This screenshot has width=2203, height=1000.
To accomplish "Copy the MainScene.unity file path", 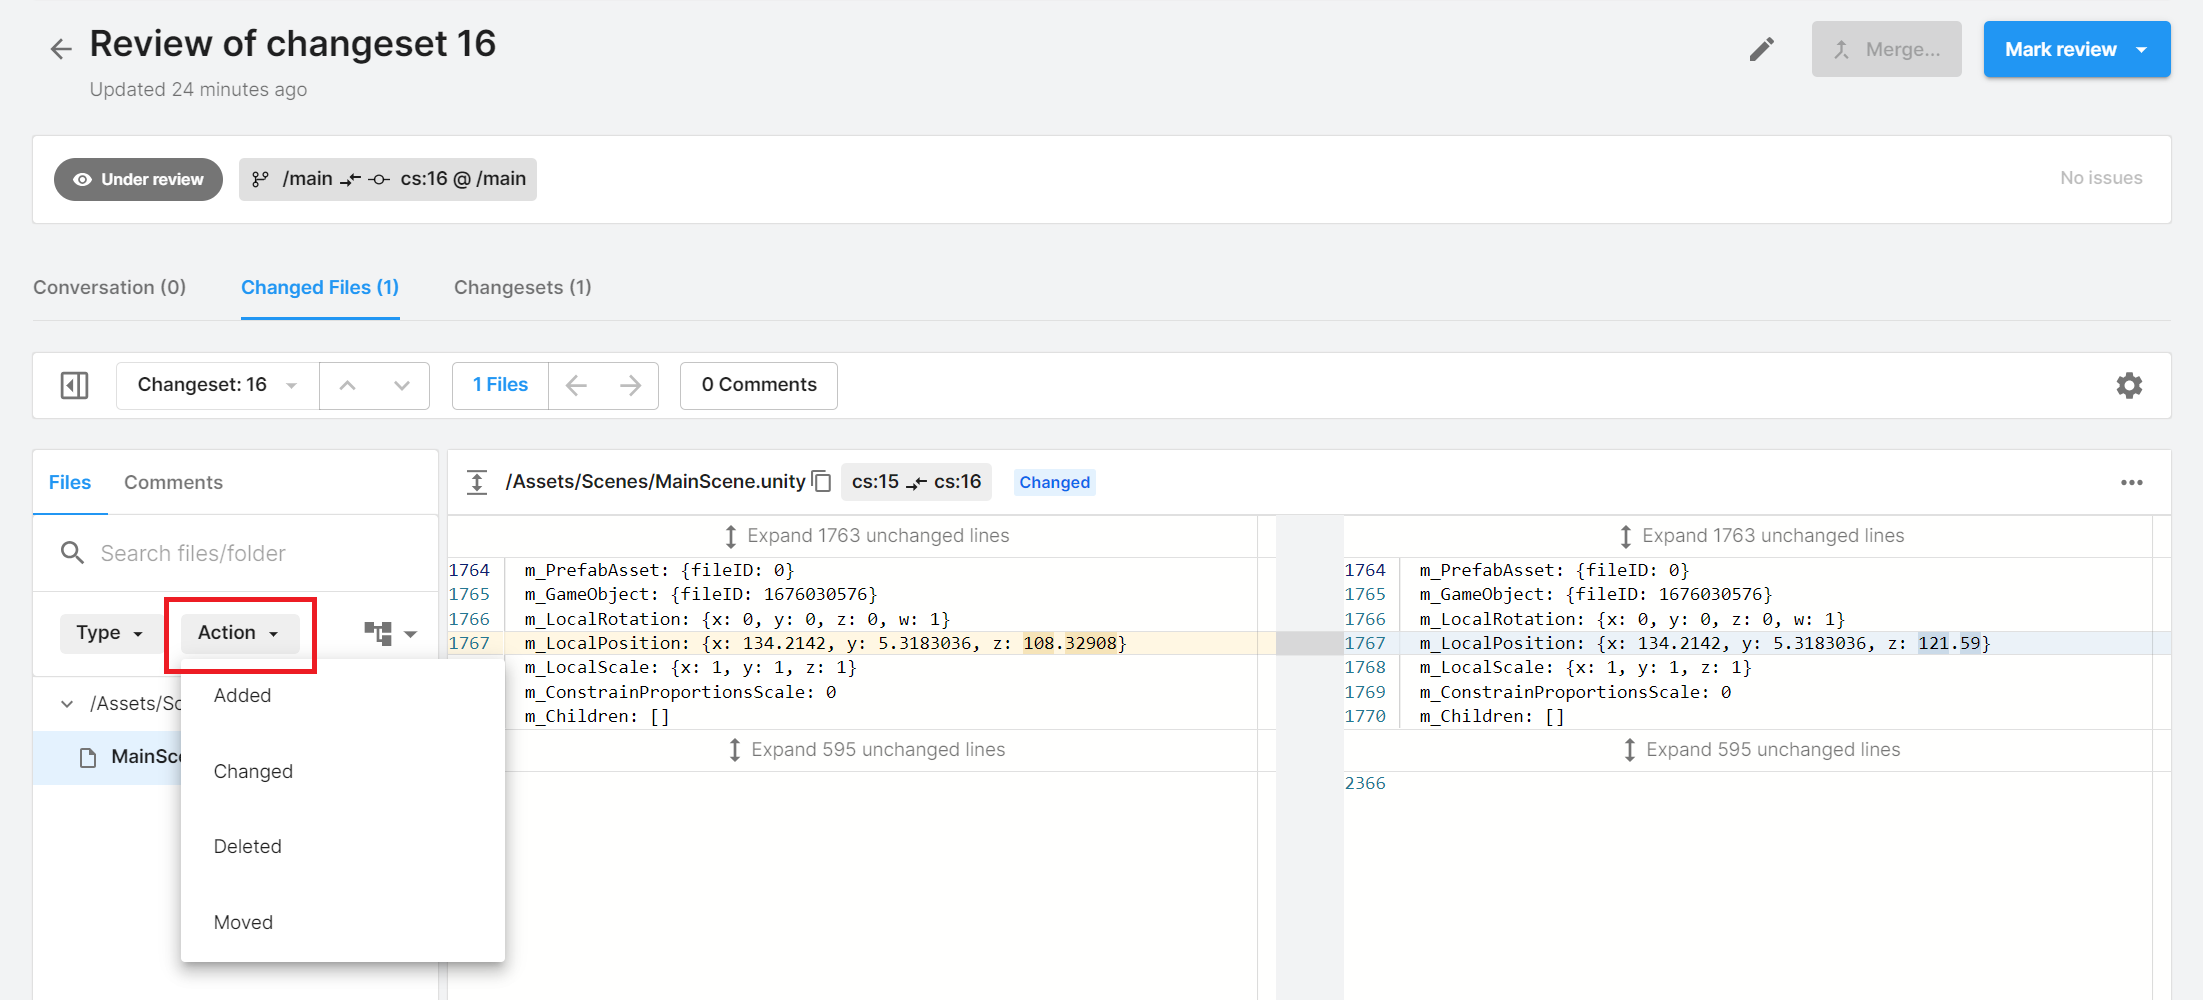I will click(822, 482).
